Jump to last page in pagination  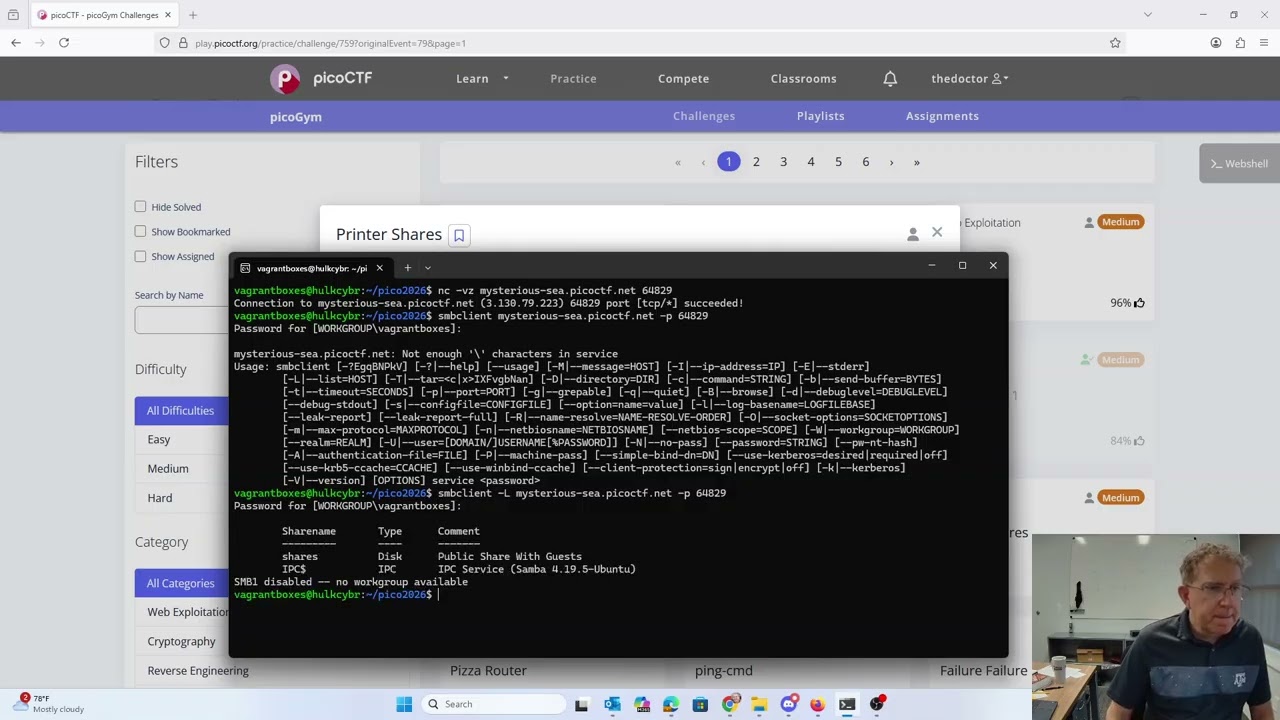(916, 162)
